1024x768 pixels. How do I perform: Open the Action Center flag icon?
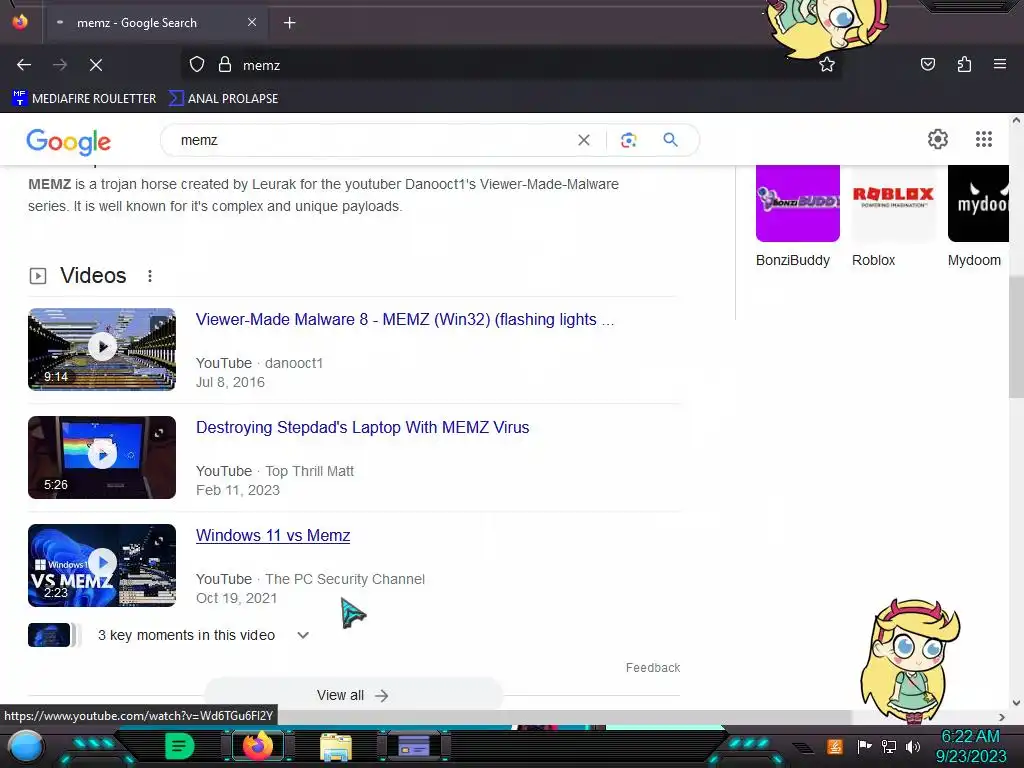pos(864,746)
